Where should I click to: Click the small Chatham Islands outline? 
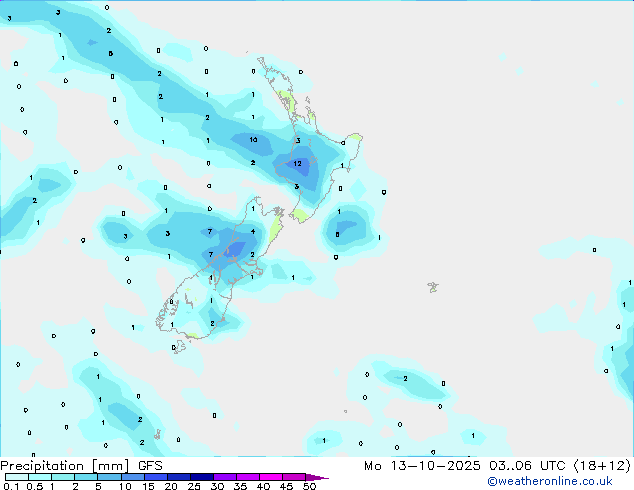[x=433, y=287]
